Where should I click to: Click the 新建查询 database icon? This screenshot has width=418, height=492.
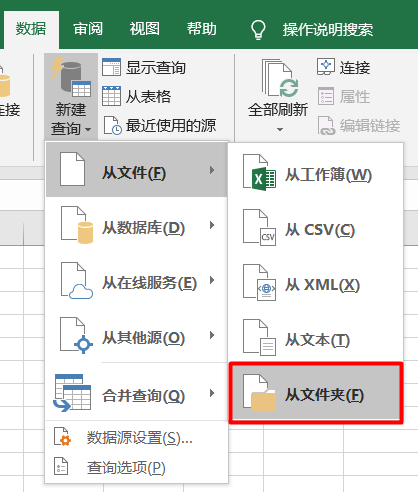71,77
